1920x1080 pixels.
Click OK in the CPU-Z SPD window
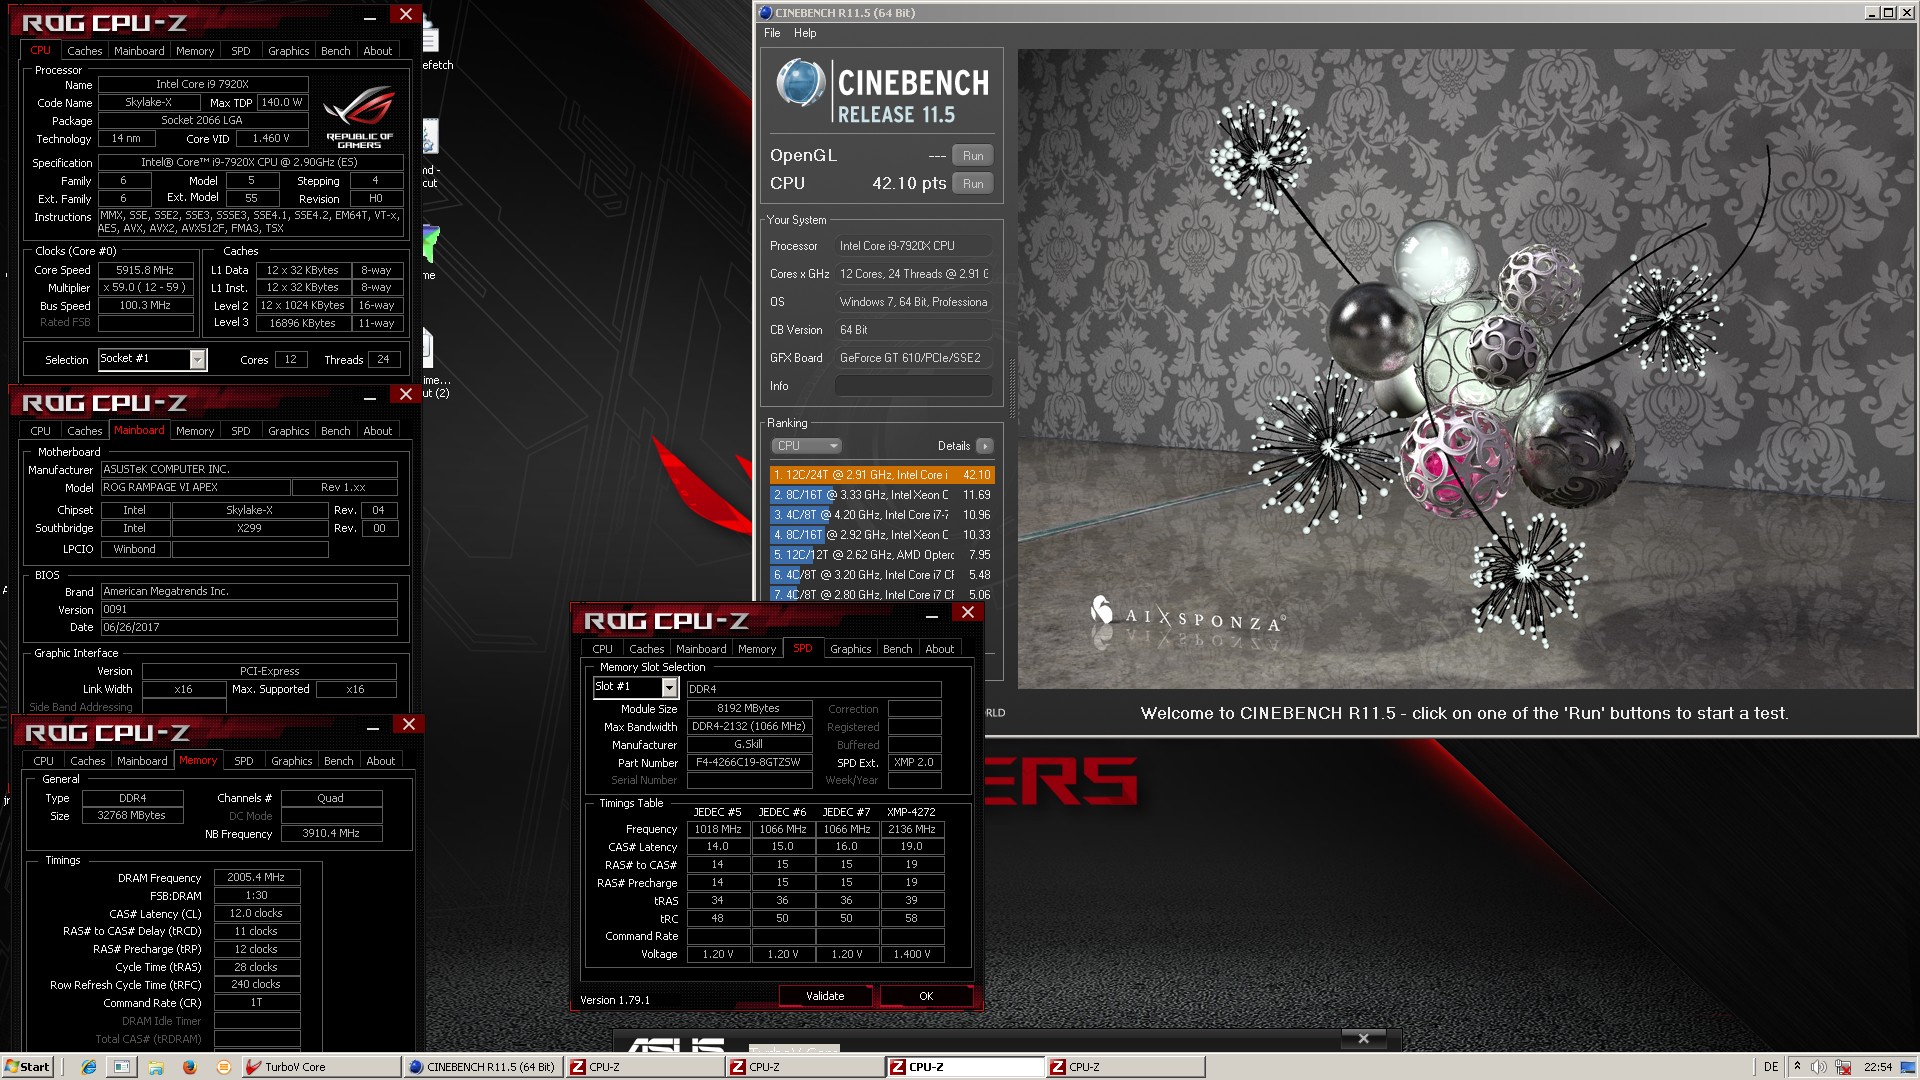[926, 996]
